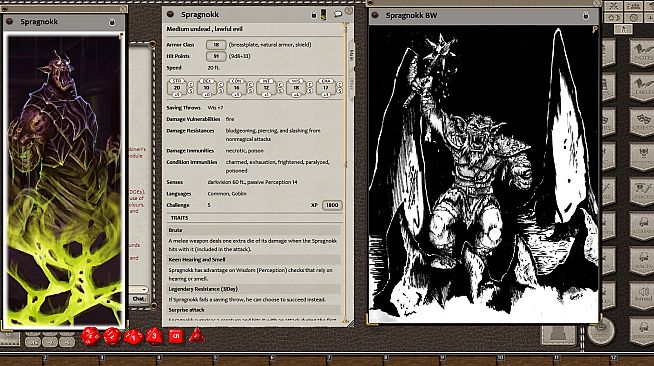Click the WIS ability score box
The width and height of the screenshot is (654, 366).
[296, 88]
